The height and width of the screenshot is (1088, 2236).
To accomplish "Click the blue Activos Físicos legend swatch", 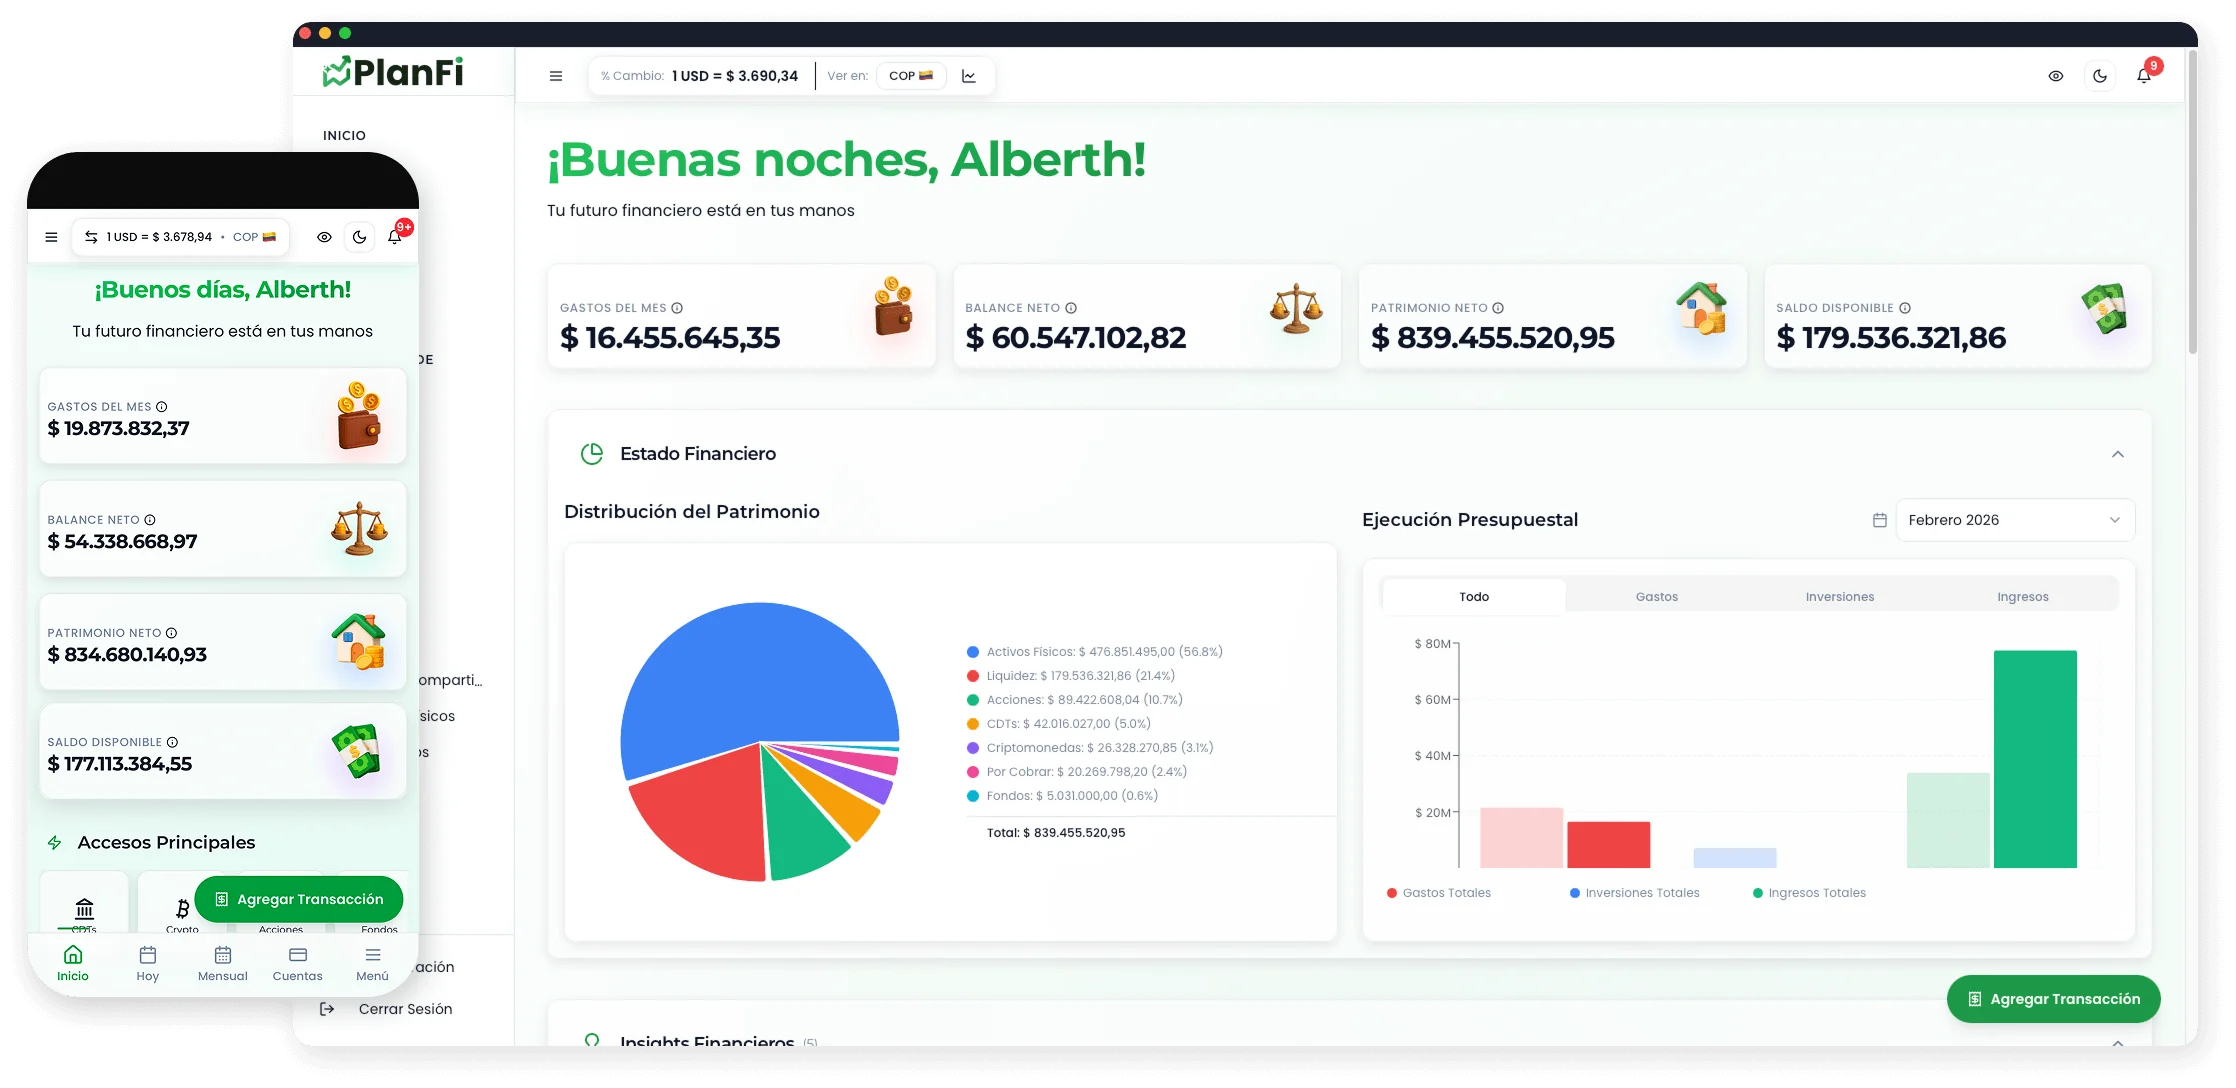I will [972, 652].
